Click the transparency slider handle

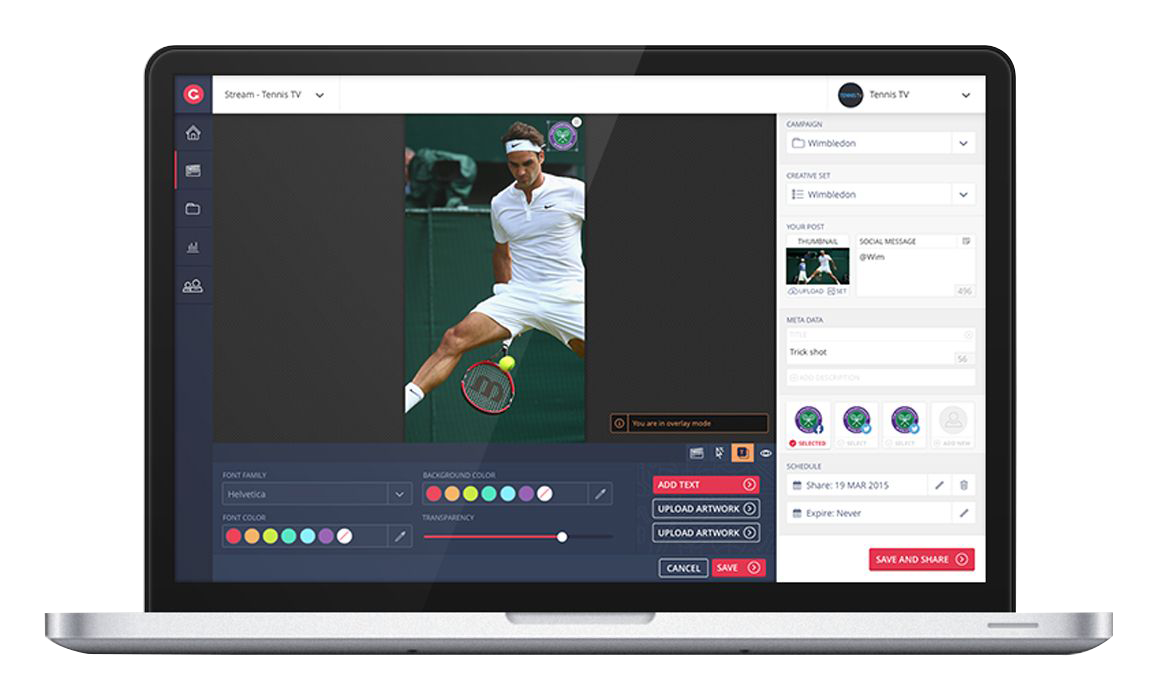point(562,536)
